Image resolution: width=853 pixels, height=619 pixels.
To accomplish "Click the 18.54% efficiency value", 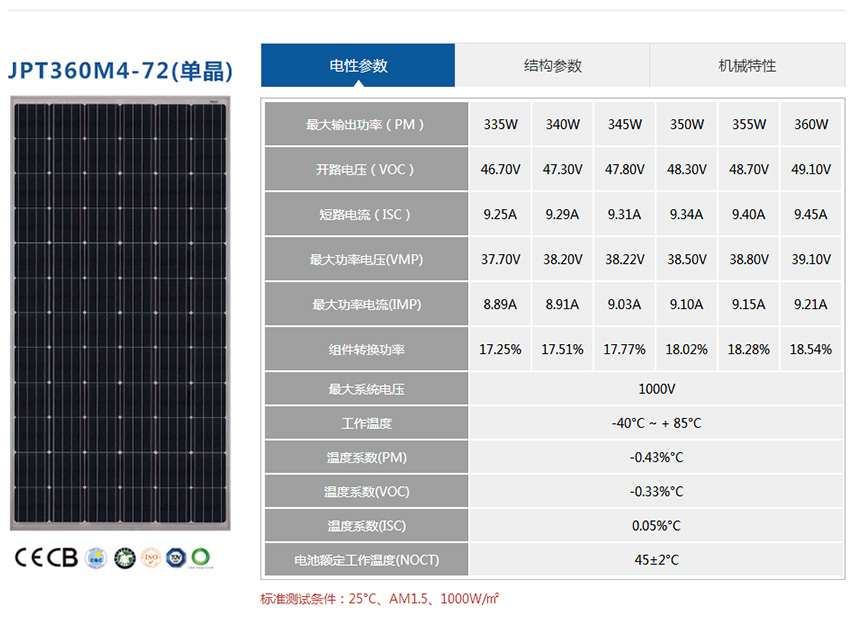I will click(x=810, y=350).
